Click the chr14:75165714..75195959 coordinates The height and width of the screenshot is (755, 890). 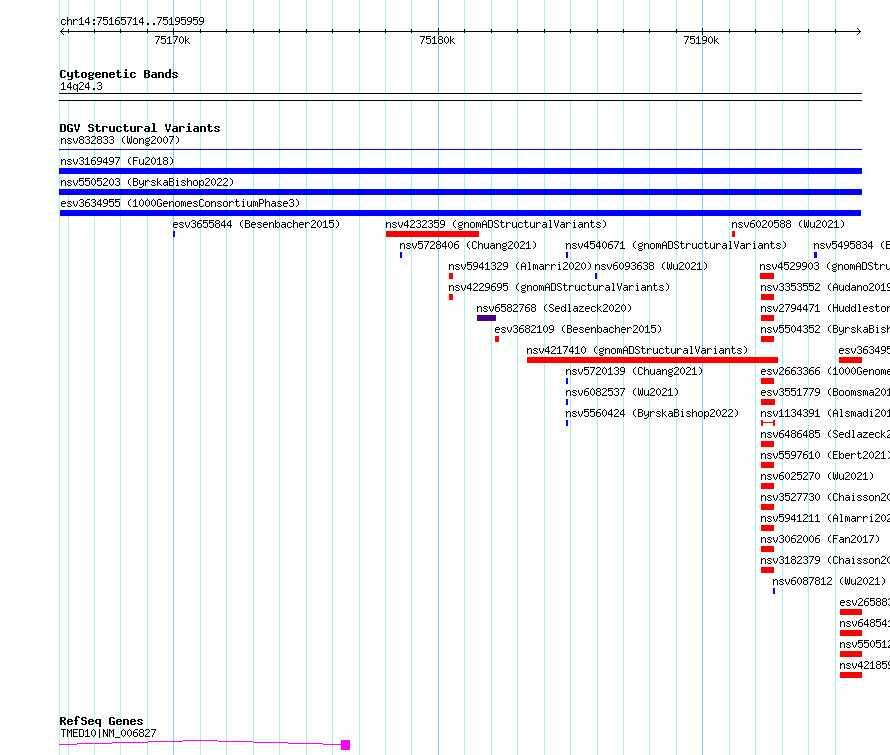click(132, 21)
